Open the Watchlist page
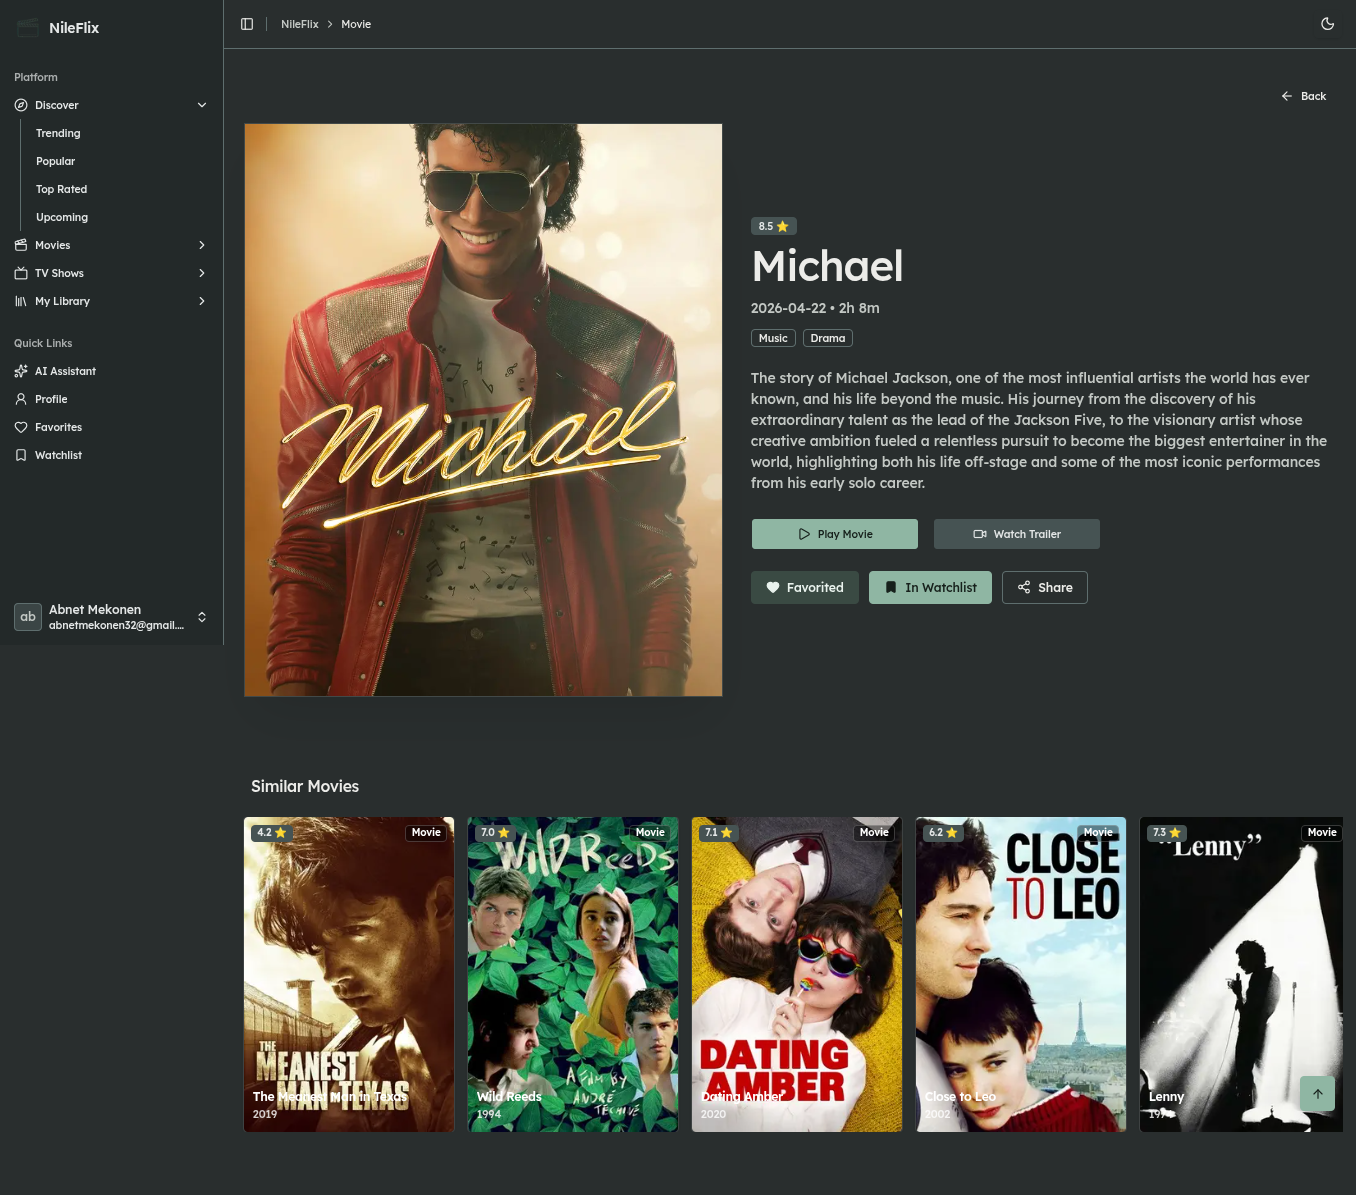The image size is (1356, 1195). click(x=111, y=455)
